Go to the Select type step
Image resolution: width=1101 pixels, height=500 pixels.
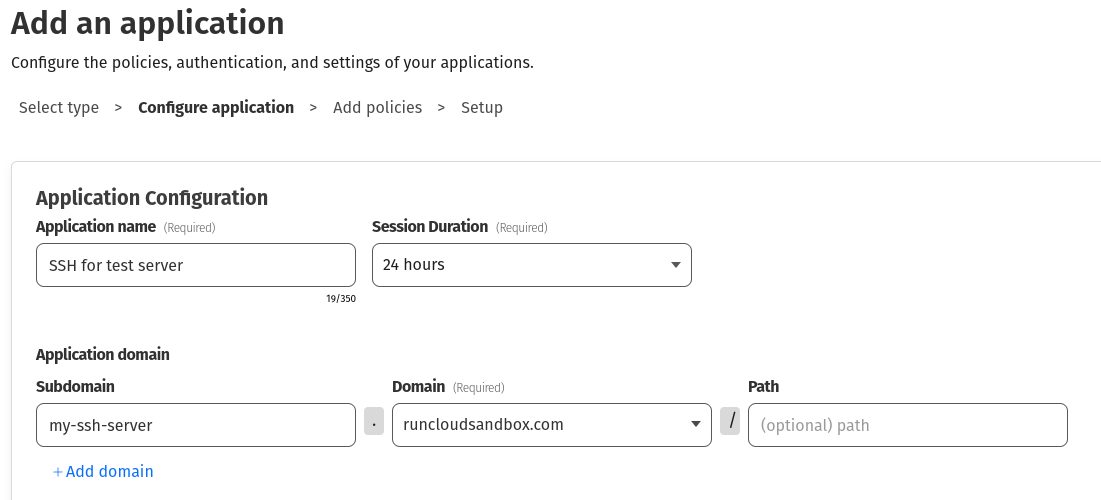point(59,108)
